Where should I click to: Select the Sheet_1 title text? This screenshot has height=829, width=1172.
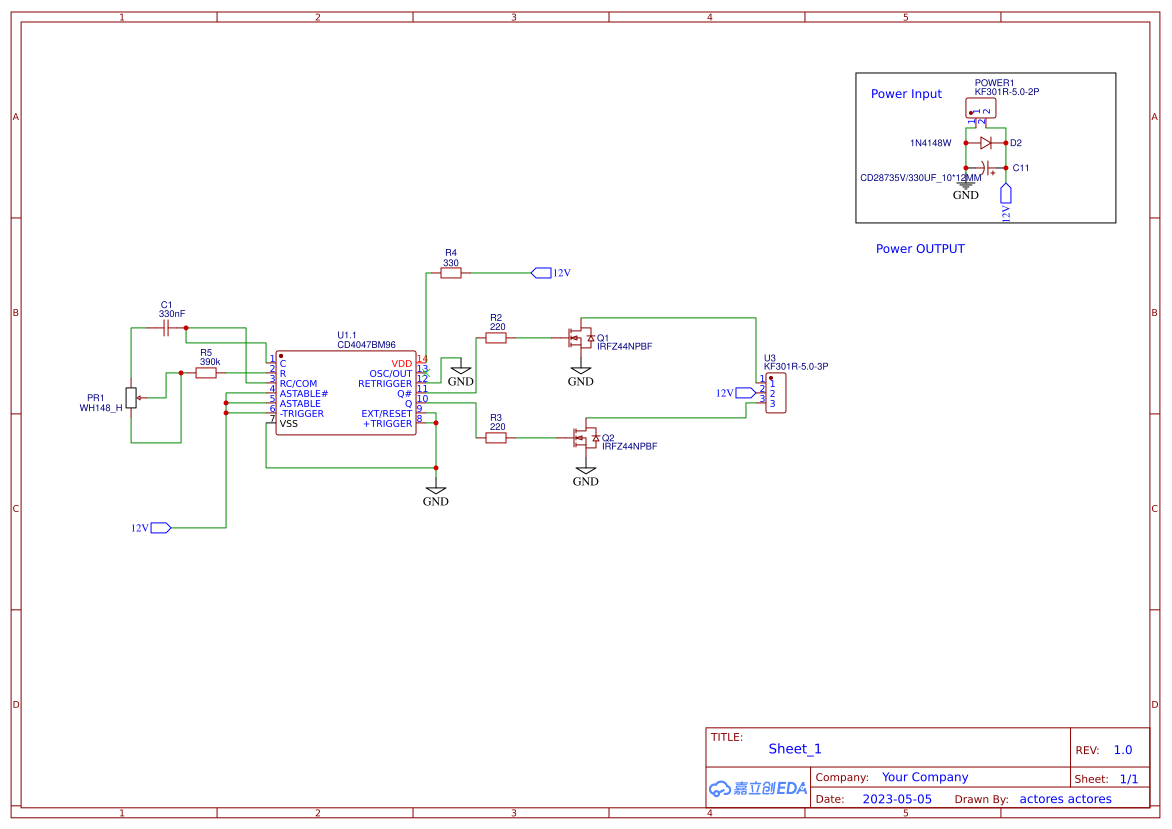pyautogui.click(x=794, y=748)
